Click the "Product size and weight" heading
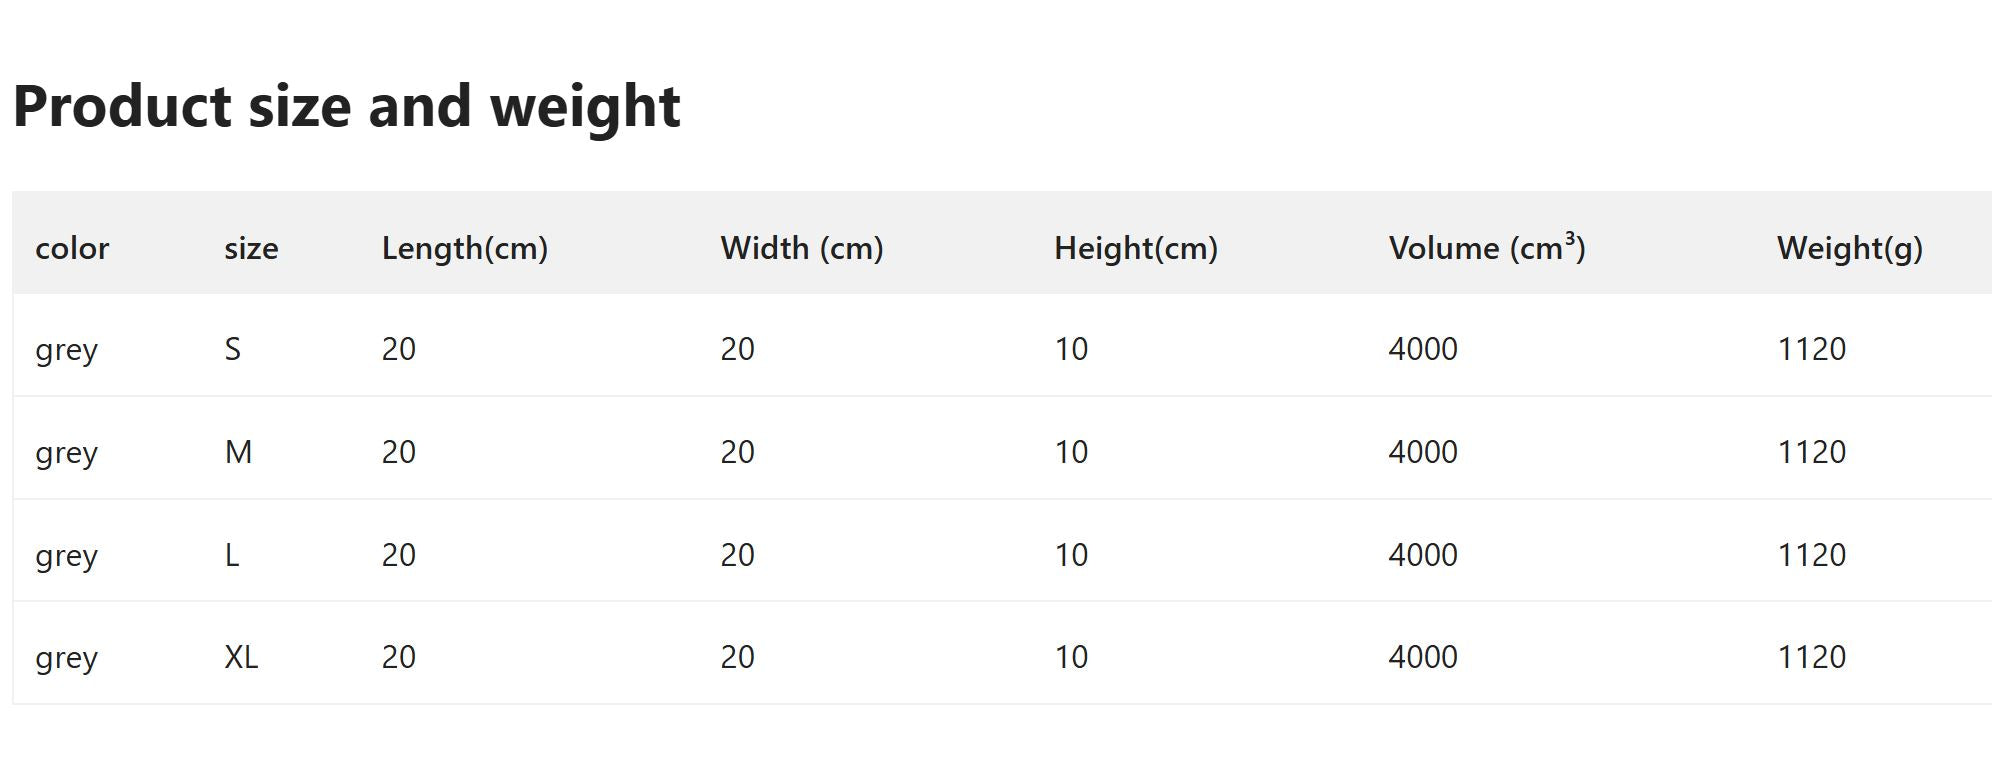The image size is (1992, 773). click(346, 106)
